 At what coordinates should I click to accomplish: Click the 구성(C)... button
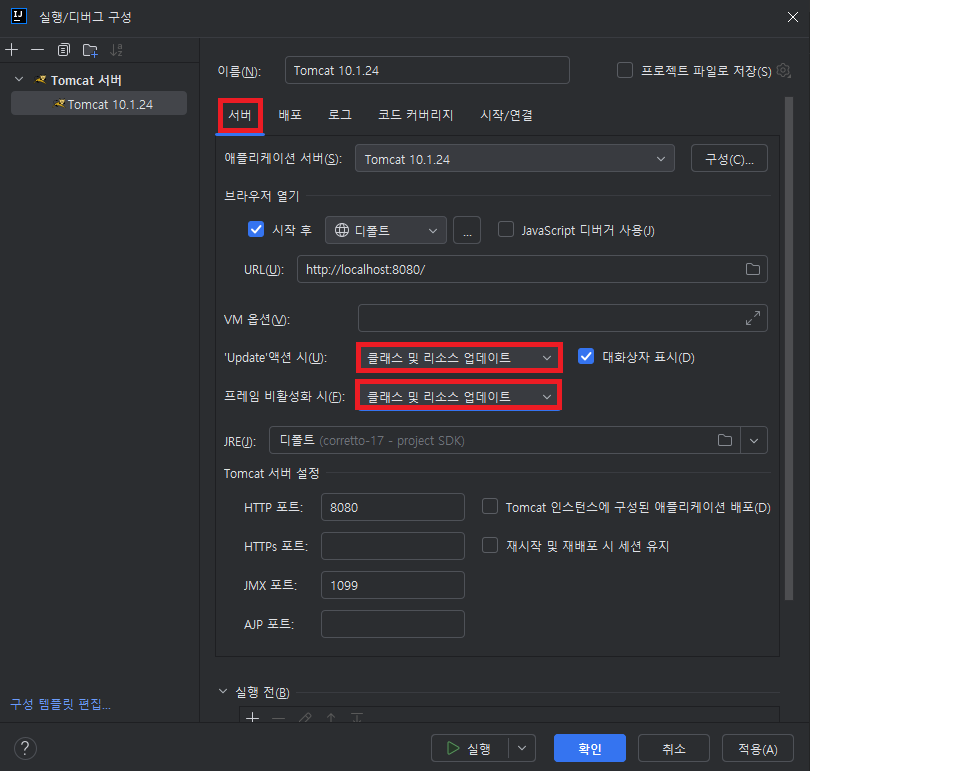pyautogui.click(x=729, y=159)
